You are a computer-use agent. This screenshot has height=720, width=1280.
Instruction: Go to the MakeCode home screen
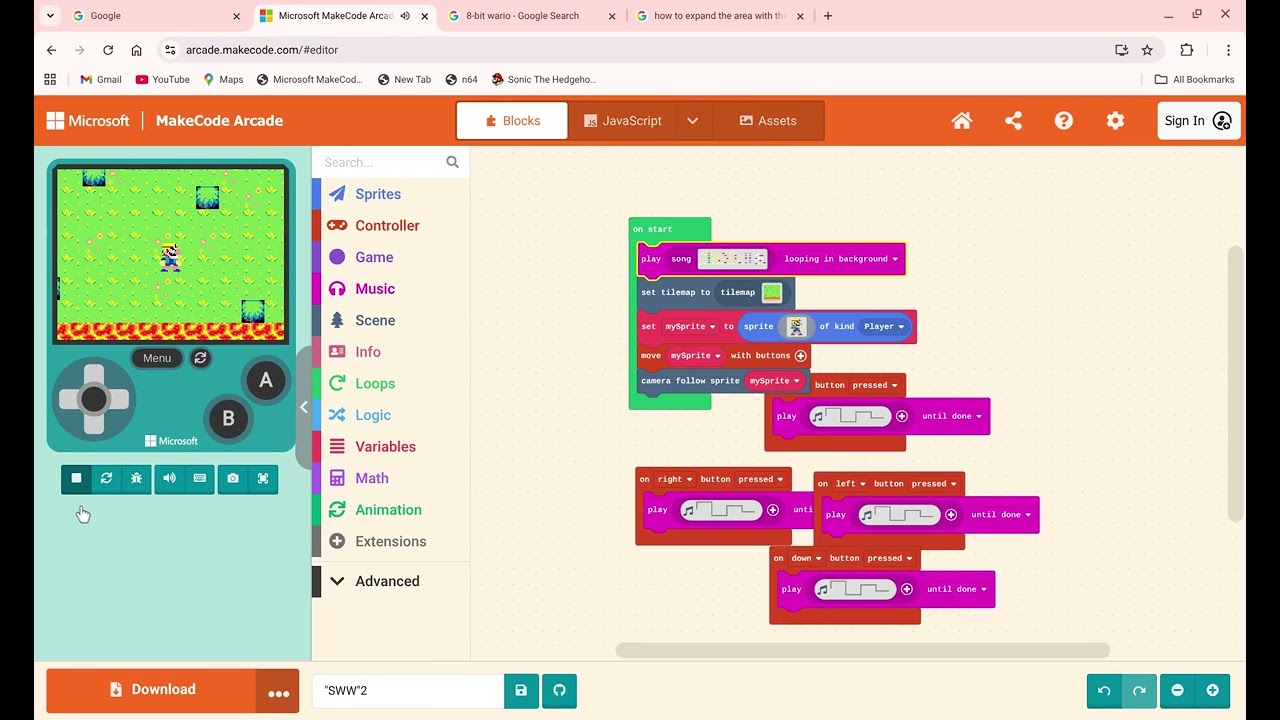(x=962, y=121)
